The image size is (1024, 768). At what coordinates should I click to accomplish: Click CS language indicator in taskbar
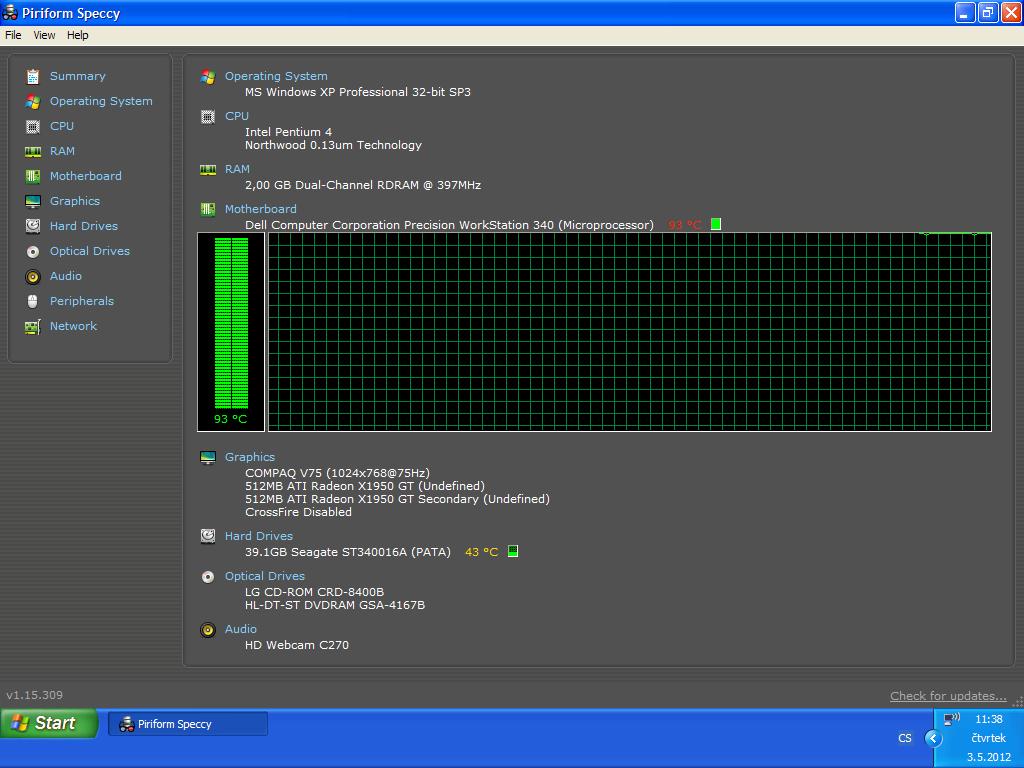click(x=904, y=739)
